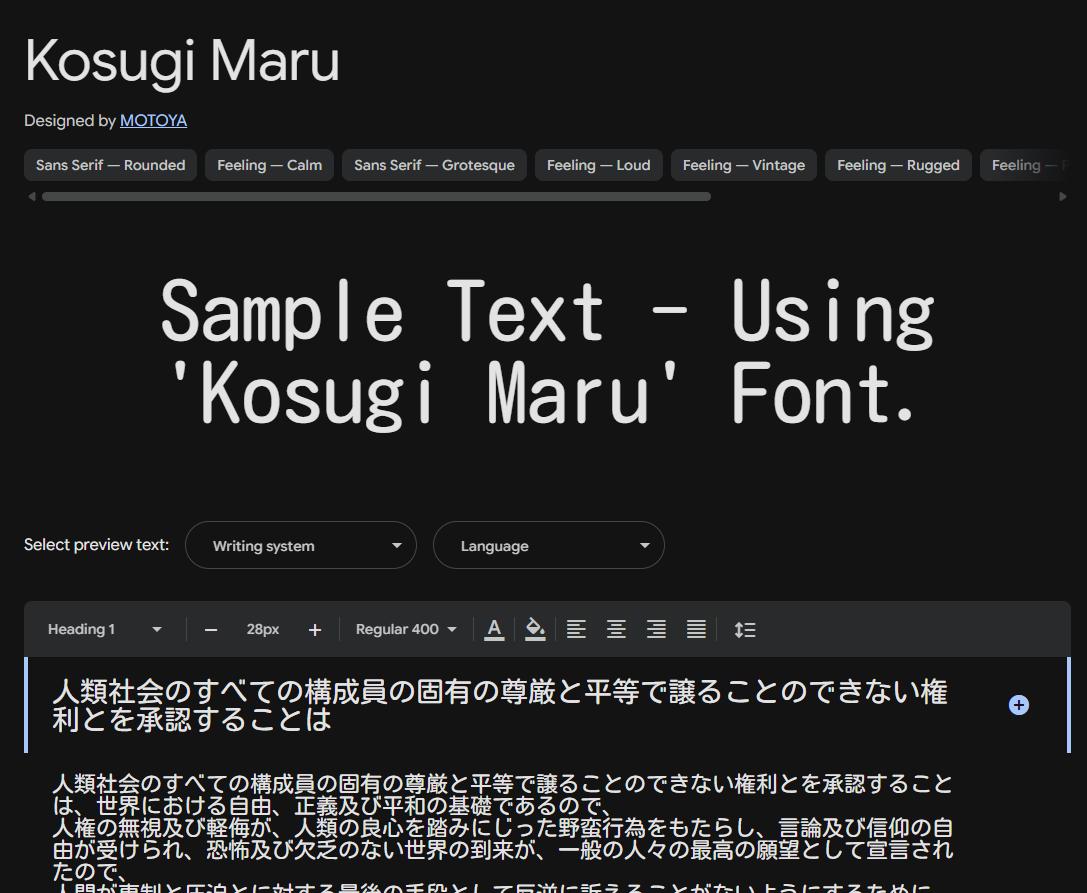The image size is (1087, 893).
Task: Select the Sans Serif — Rounded tag
Action: tap(110, 165)
